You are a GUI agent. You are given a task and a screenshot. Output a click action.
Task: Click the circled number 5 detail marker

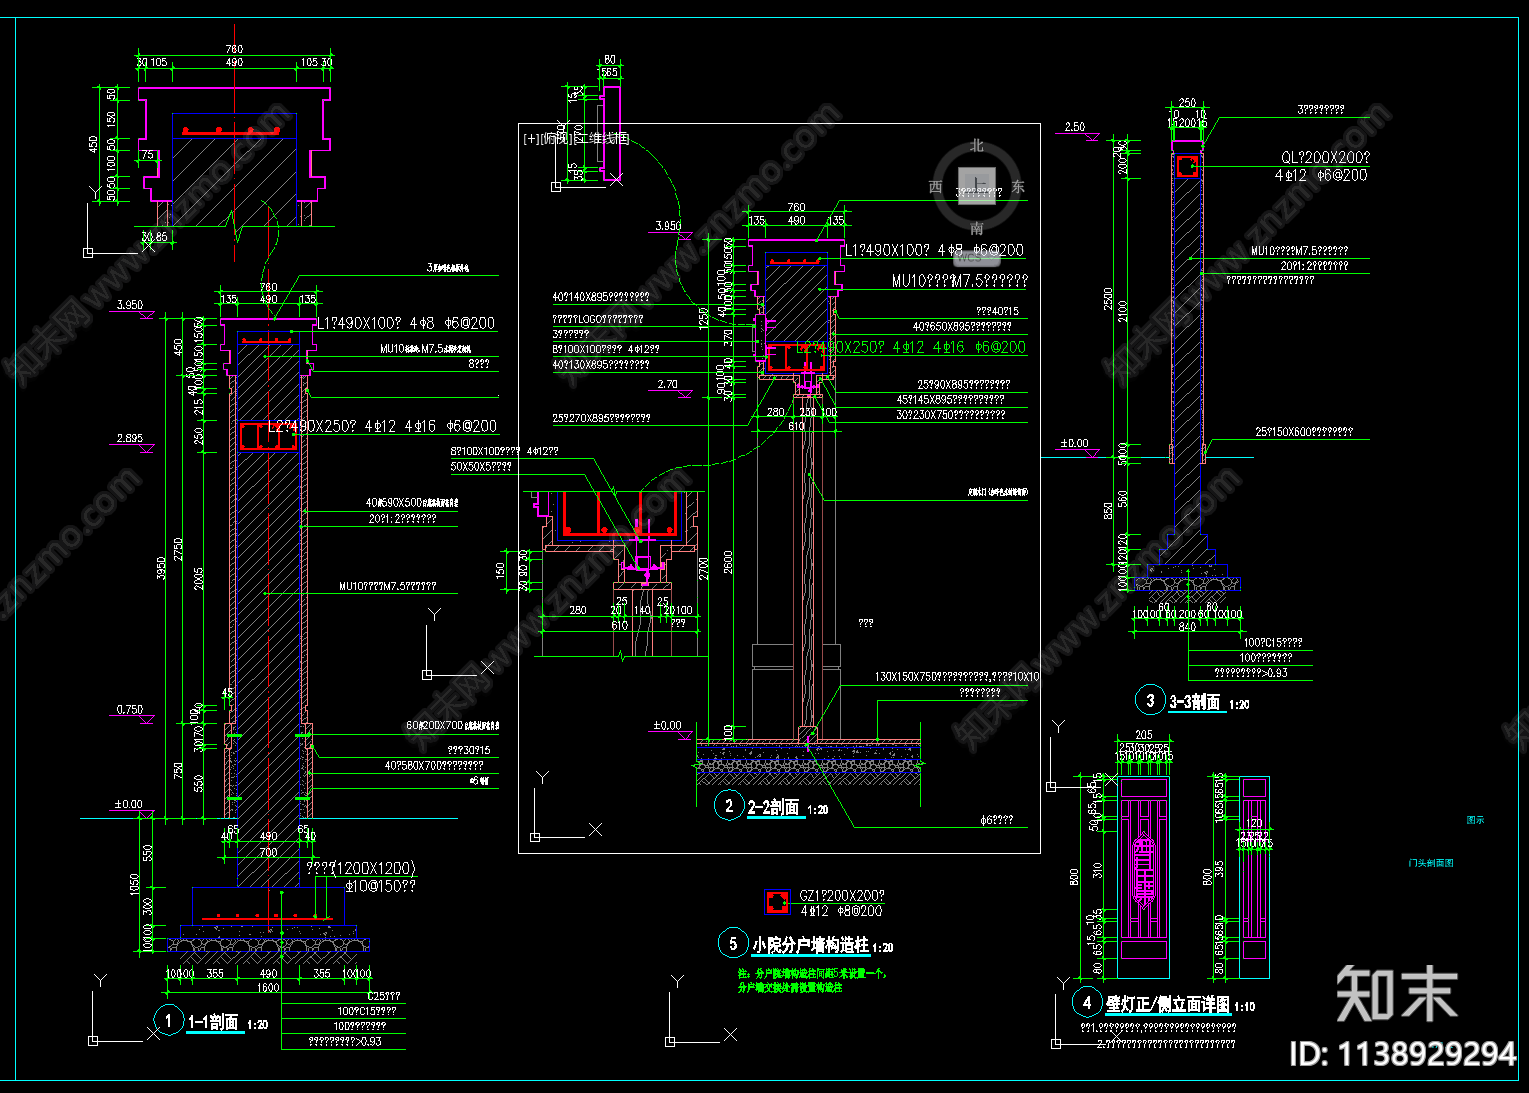pyautogui.click(x=733, y=943)
